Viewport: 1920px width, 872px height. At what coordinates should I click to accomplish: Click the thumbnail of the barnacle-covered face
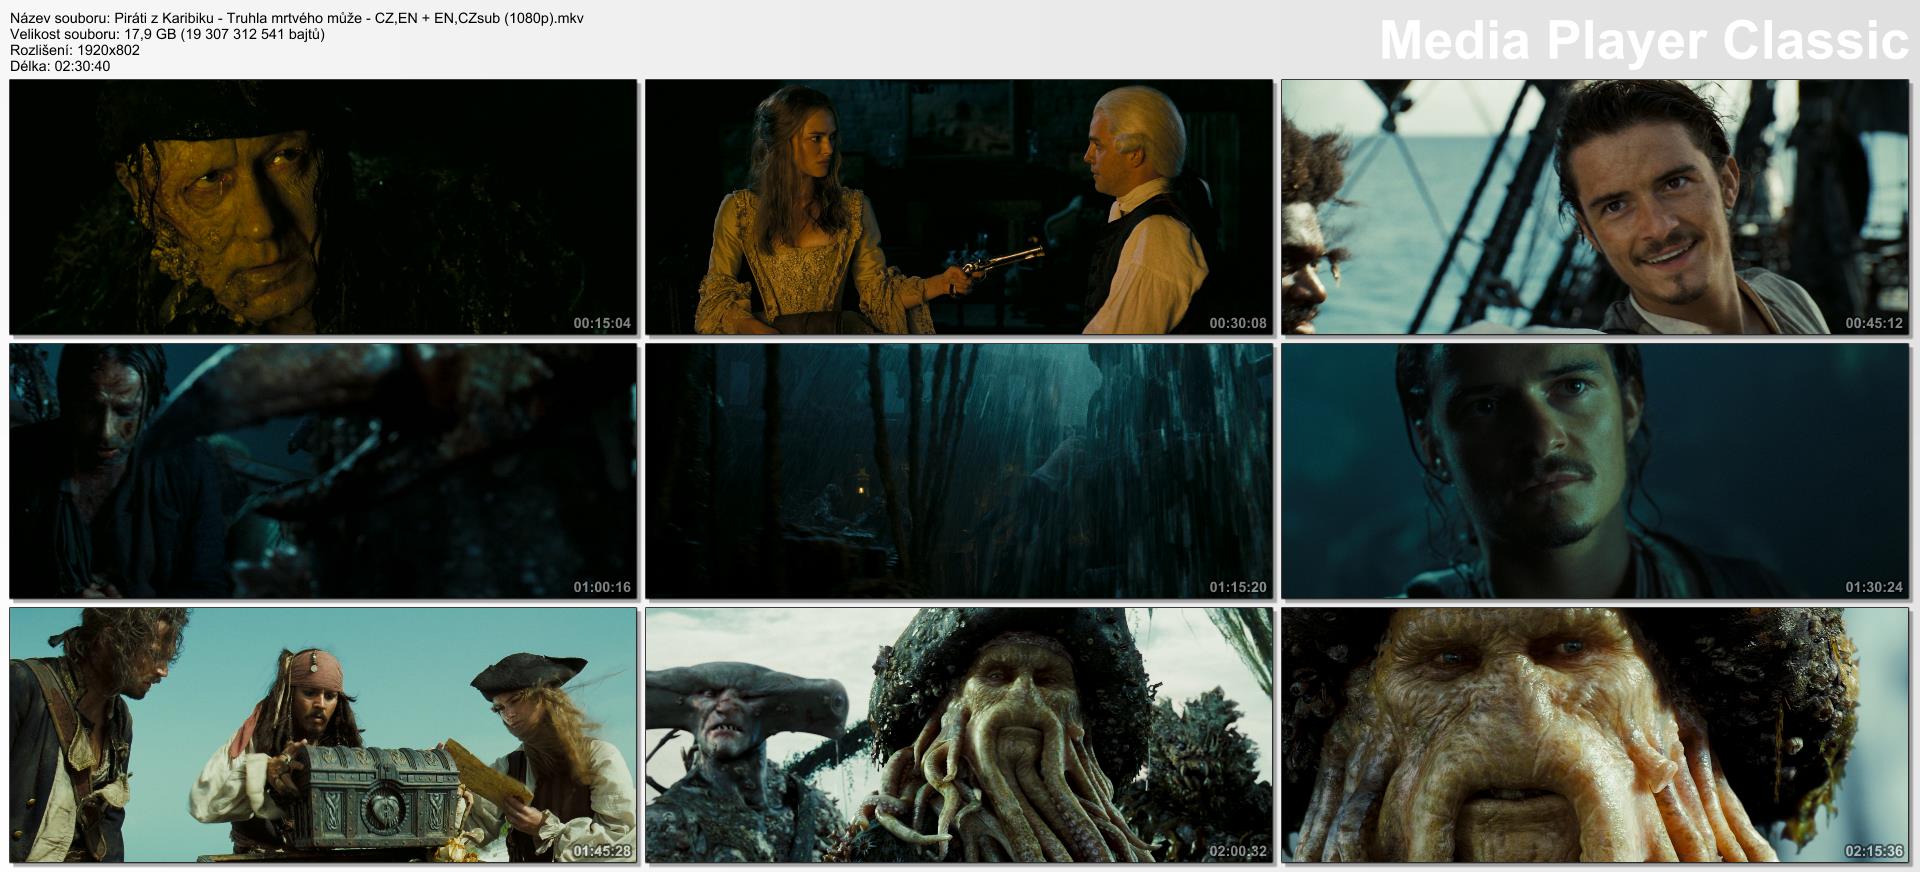(x=322, y=207)
